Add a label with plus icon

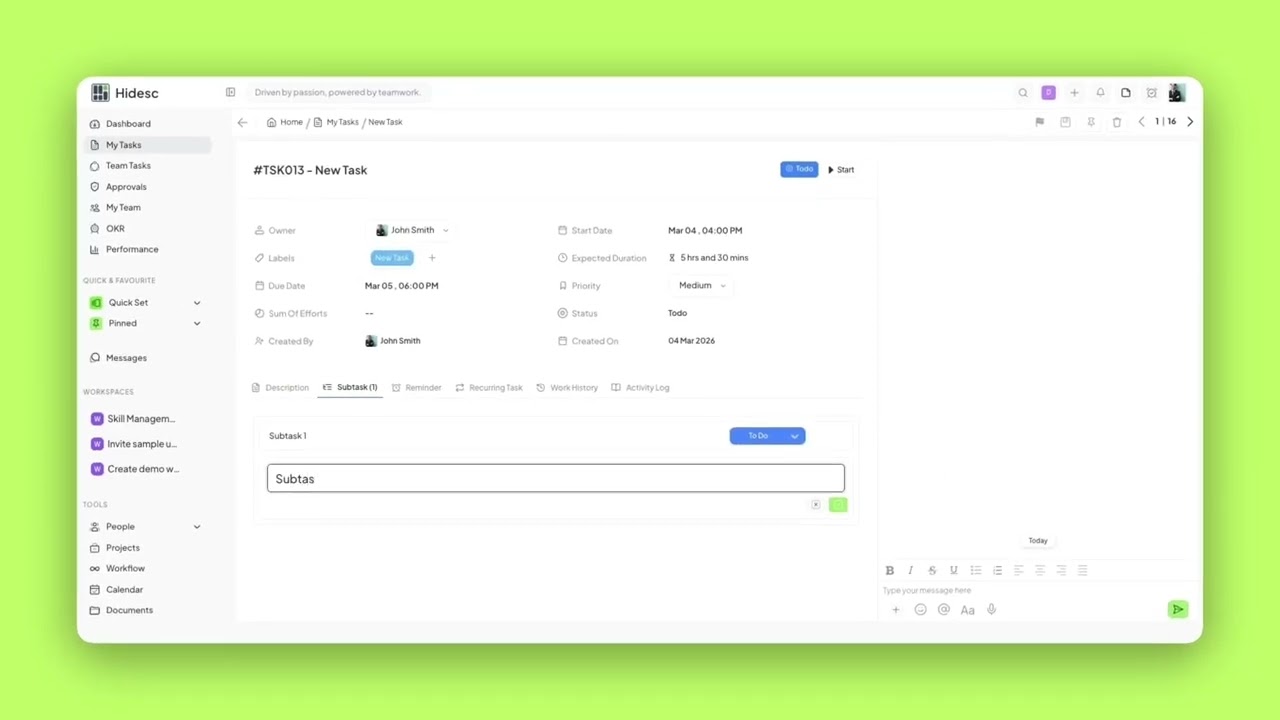click(432, 258)
